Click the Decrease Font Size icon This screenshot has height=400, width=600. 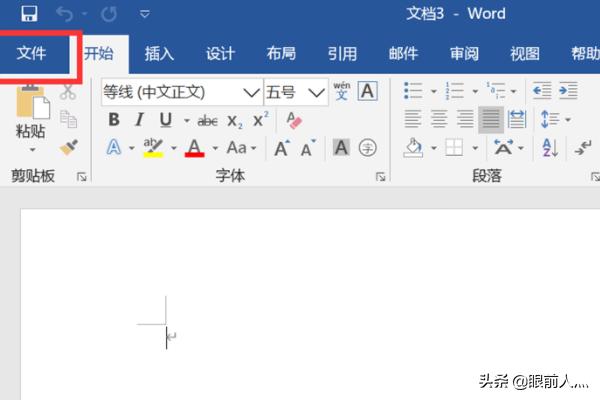pyautogui.click(x=308, y=148)
